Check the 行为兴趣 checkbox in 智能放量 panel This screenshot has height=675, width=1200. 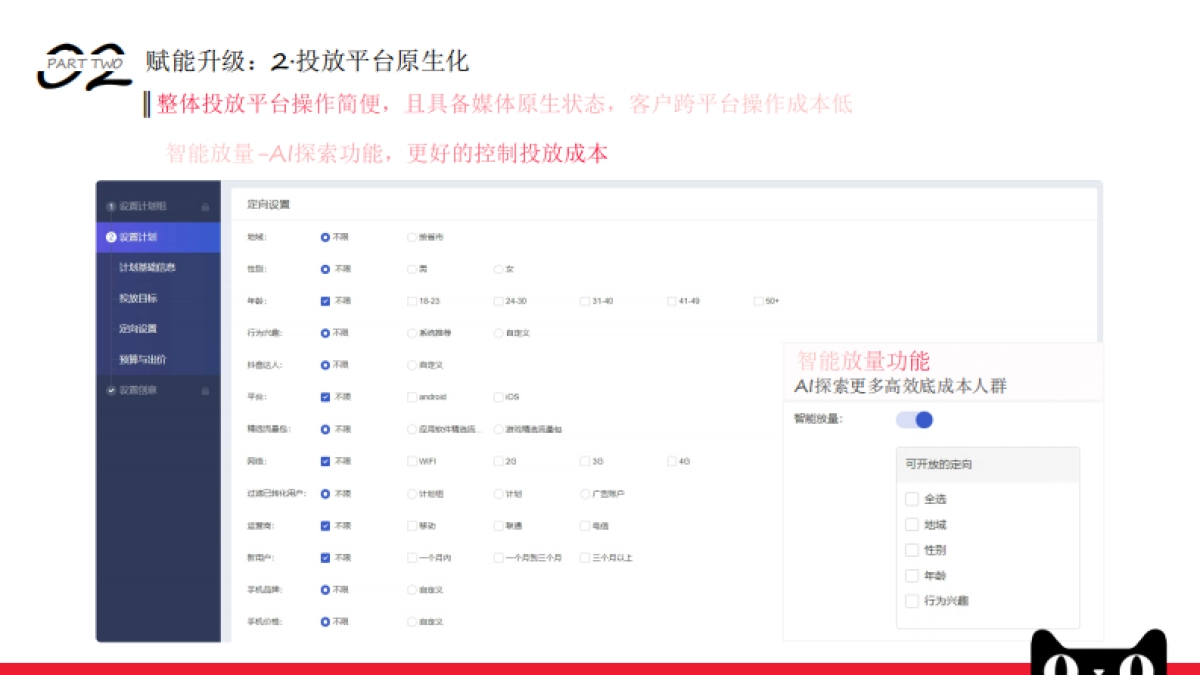click(912, 601)
